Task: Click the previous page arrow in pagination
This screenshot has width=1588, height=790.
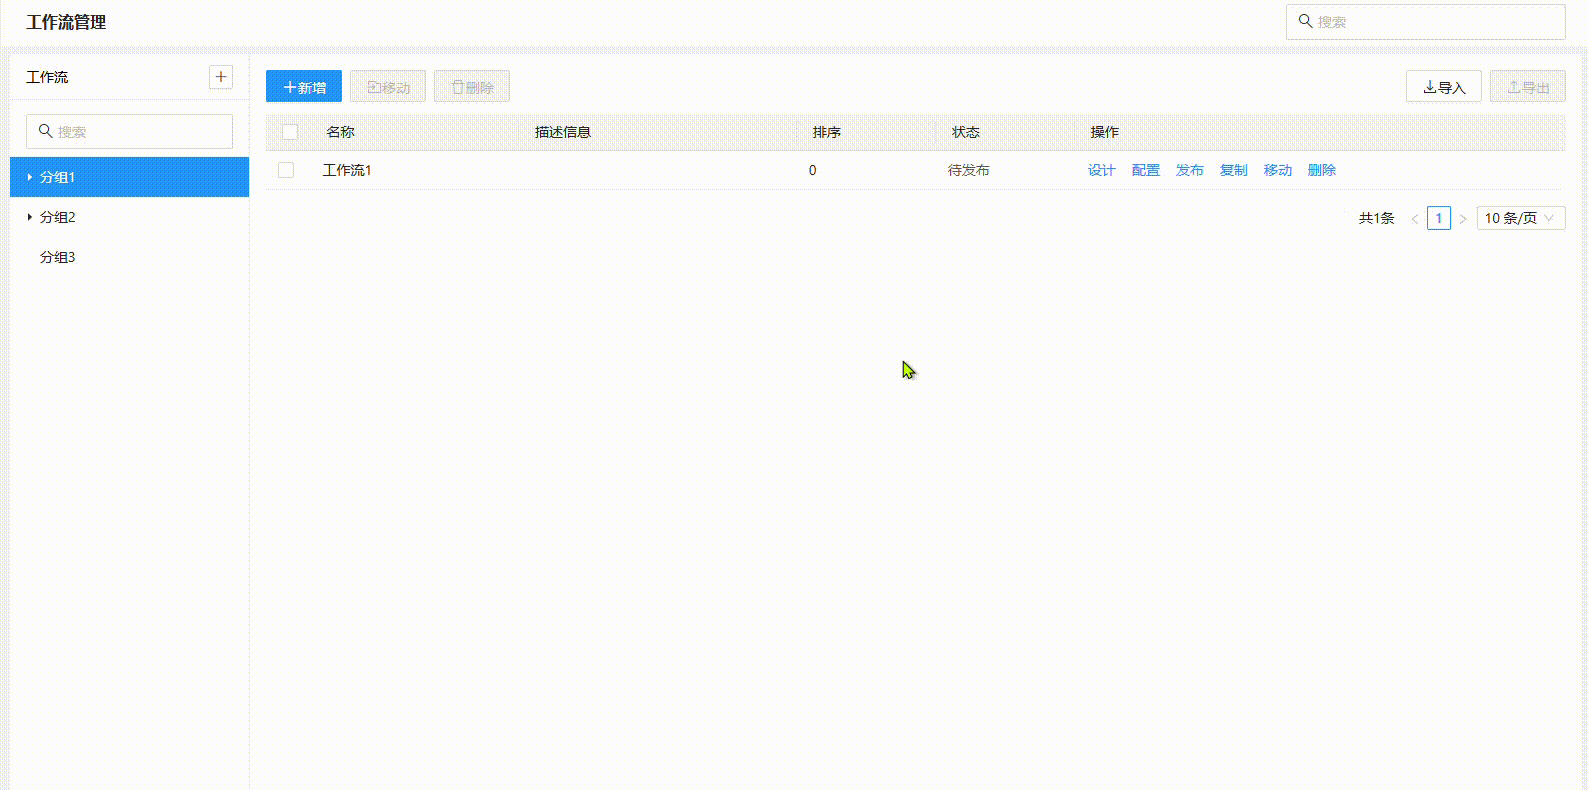Action: (x=1414, y=219)
